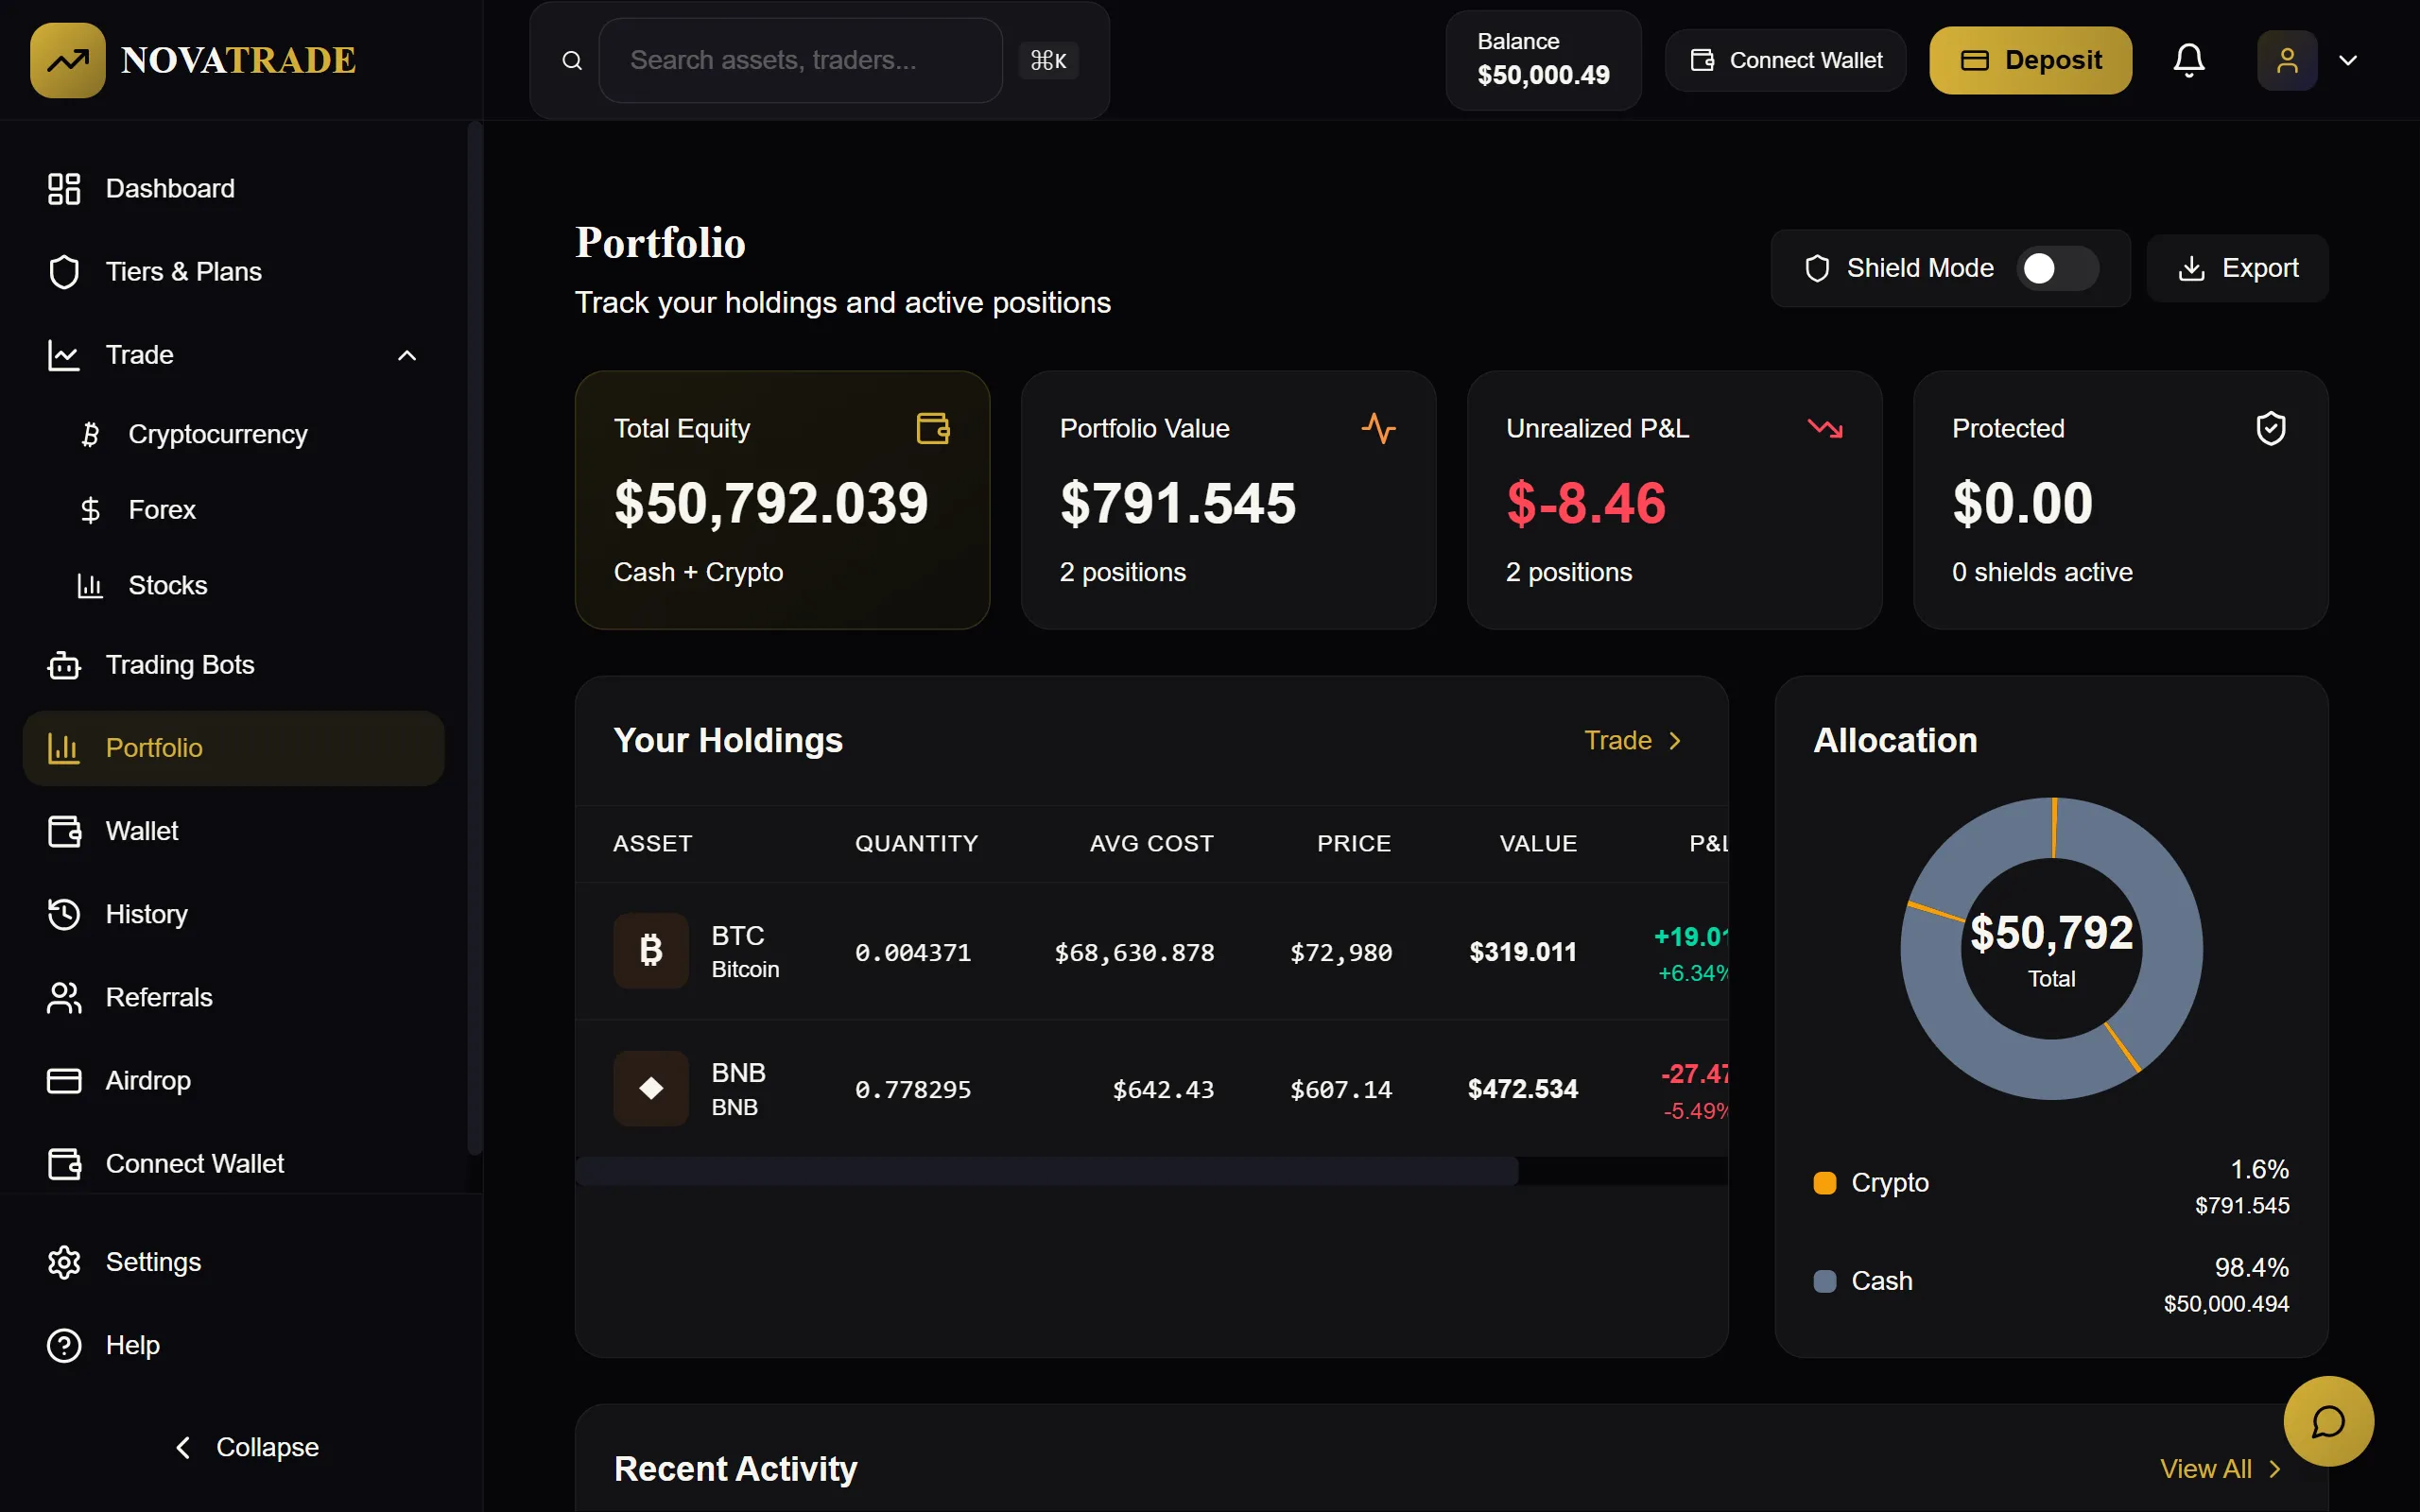Viewport: 2420px width, 1512px height.
Task: Click the Crypto allocation 1.6% value
Action: [x=2259, y=1169]
